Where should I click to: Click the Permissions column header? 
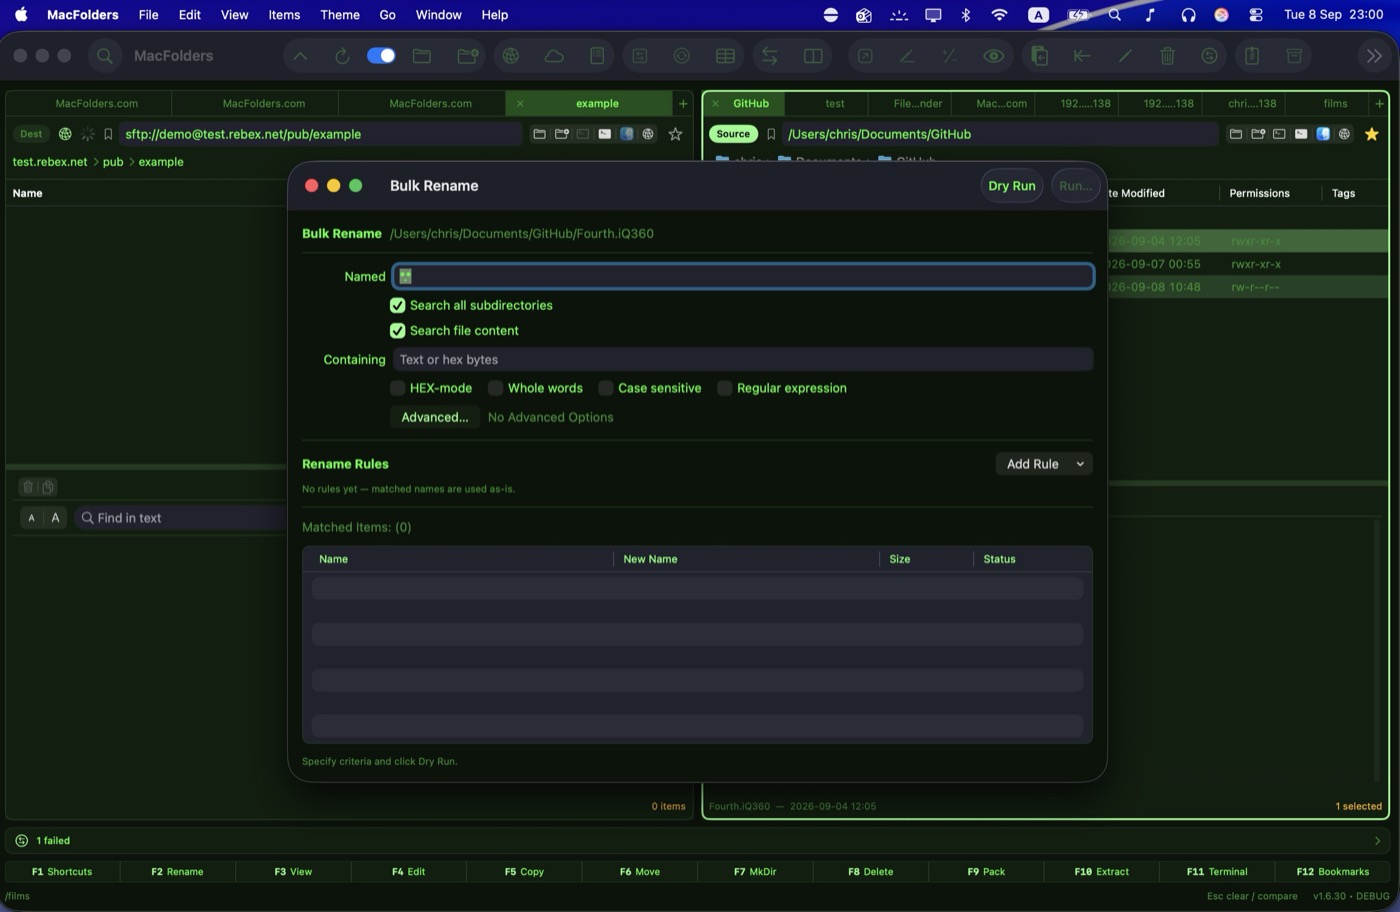click(1259, 193)
